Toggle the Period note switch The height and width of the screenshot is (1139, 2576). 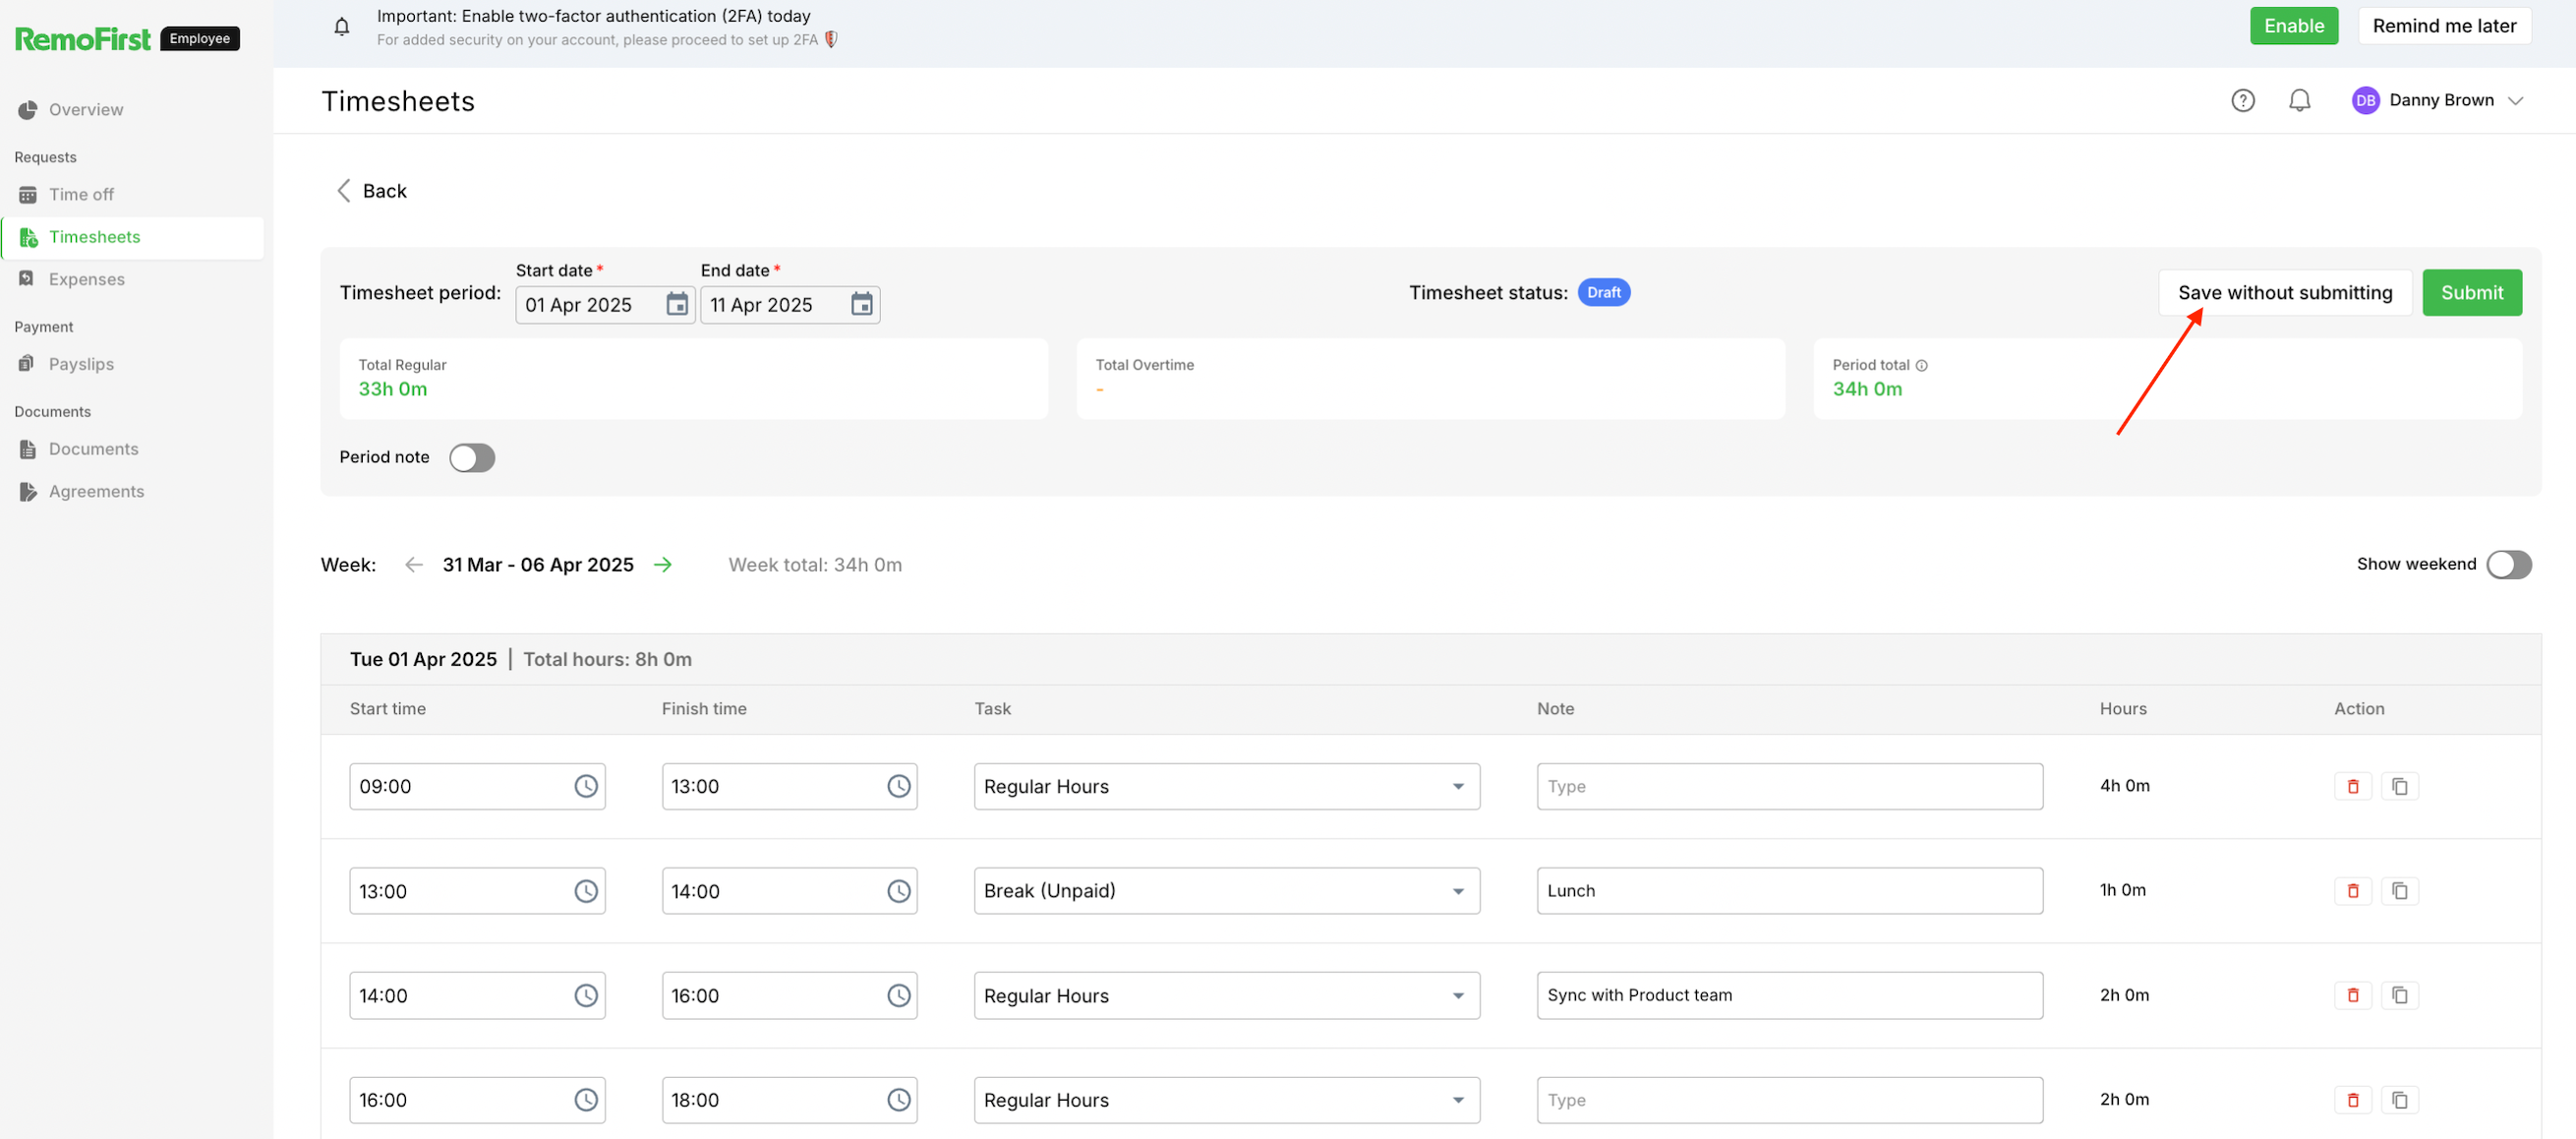pyautogui.click(x=471, y=458)
